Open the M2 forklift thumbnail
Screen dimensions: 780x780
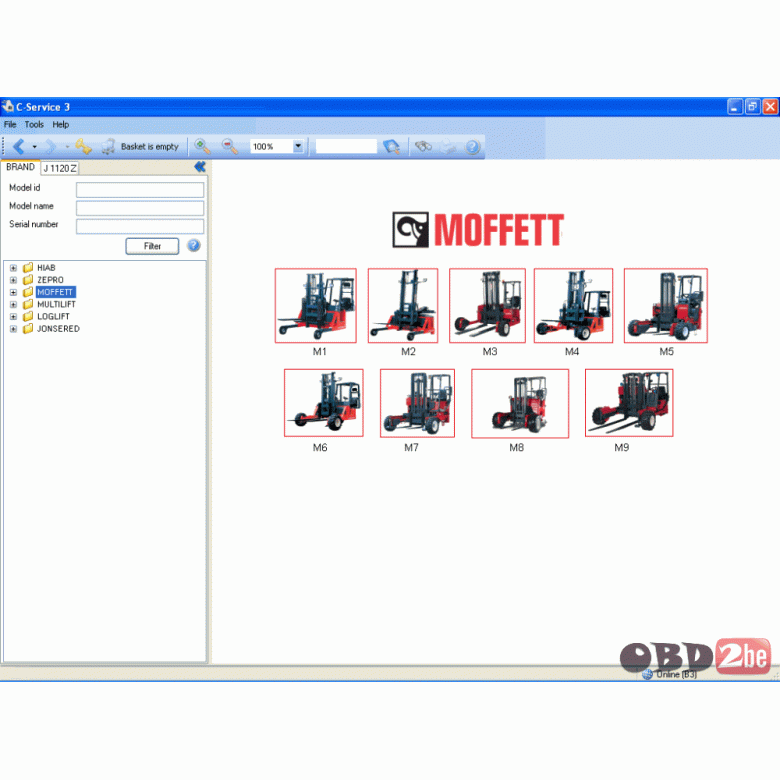click(403, 305)
